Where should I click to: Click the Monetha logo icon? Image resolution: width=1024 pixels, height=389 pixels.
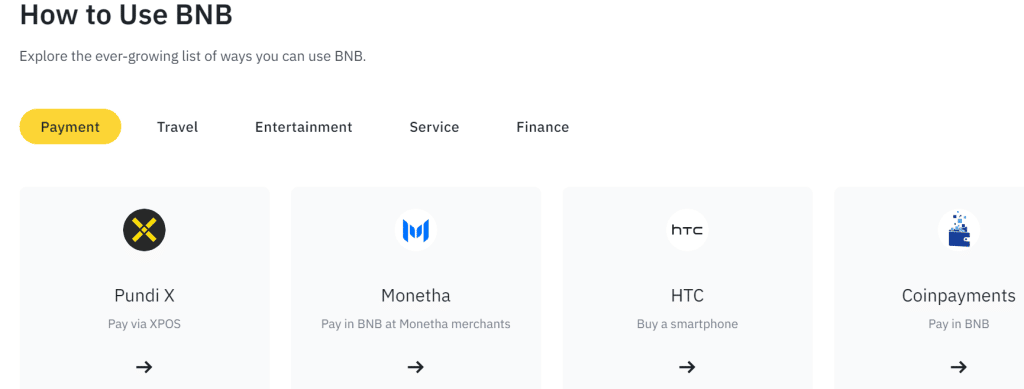tap(415, 230)
